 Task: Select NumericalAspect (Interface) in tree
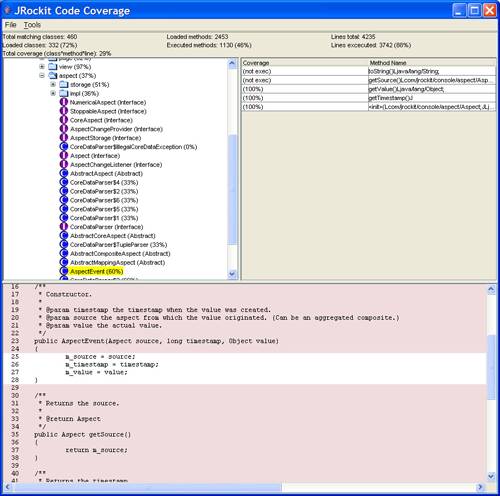[x=108, y=102]
